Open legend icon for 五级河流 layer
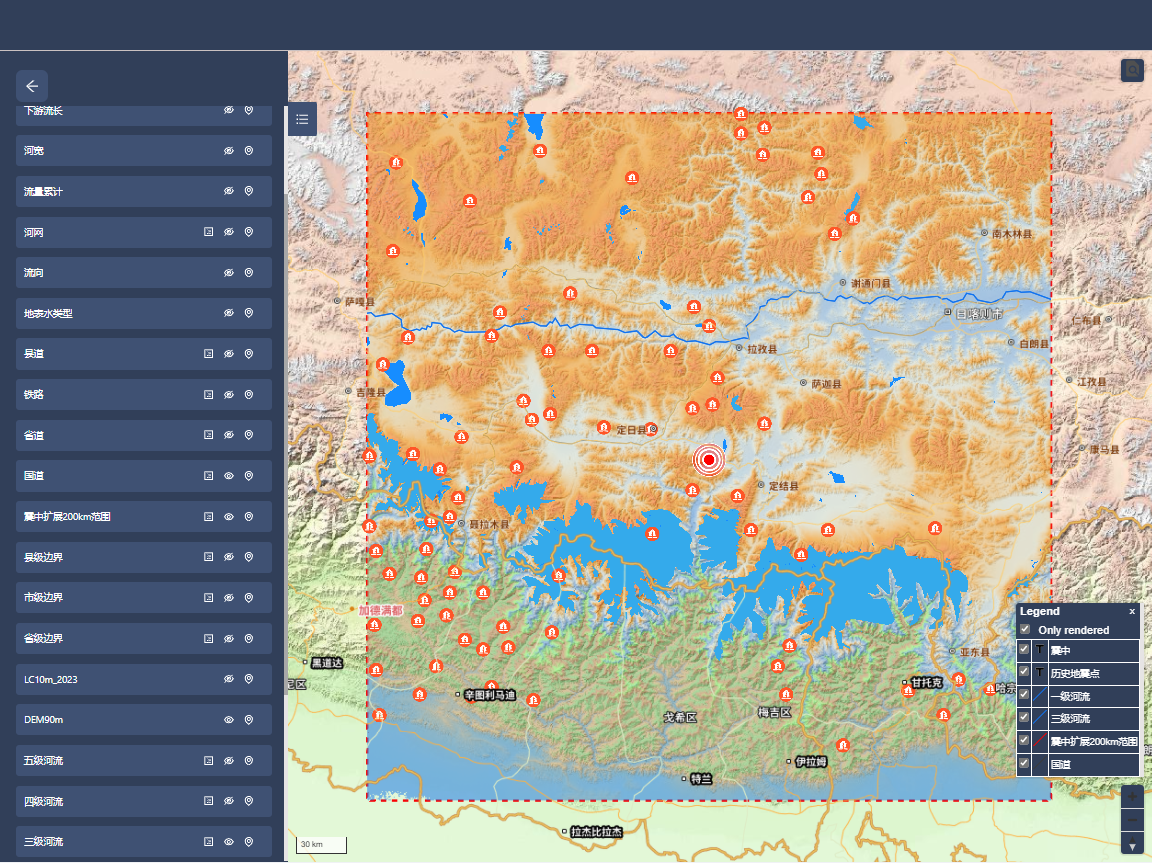The width and height of the screenshot is (1152, 863). tap(208, 761)
